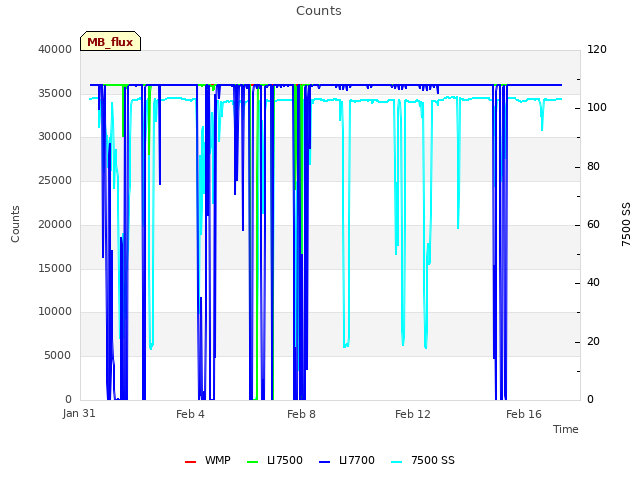Click the 35000 left axis tick label
The width and height of the screenshot is (640, 480).
[55, 93]
